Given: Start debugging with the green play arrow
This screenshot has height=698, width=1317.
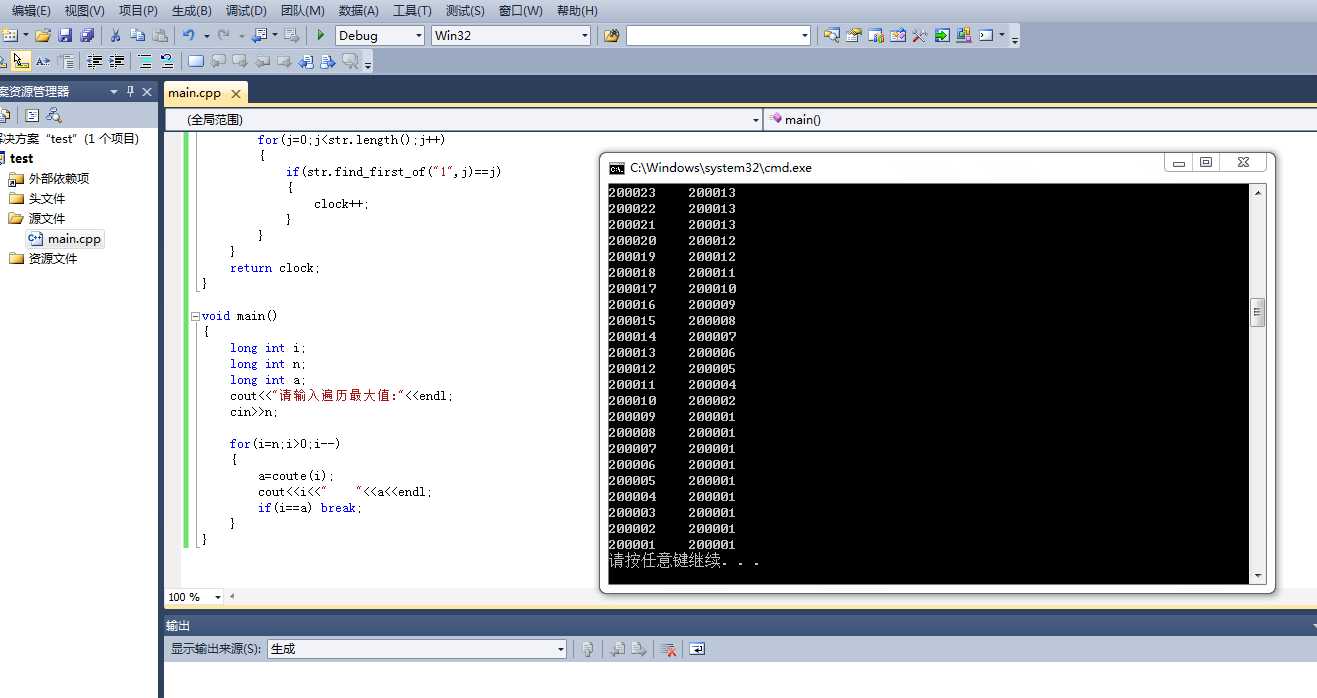Looking at the screenshot, I should [321, 35].
